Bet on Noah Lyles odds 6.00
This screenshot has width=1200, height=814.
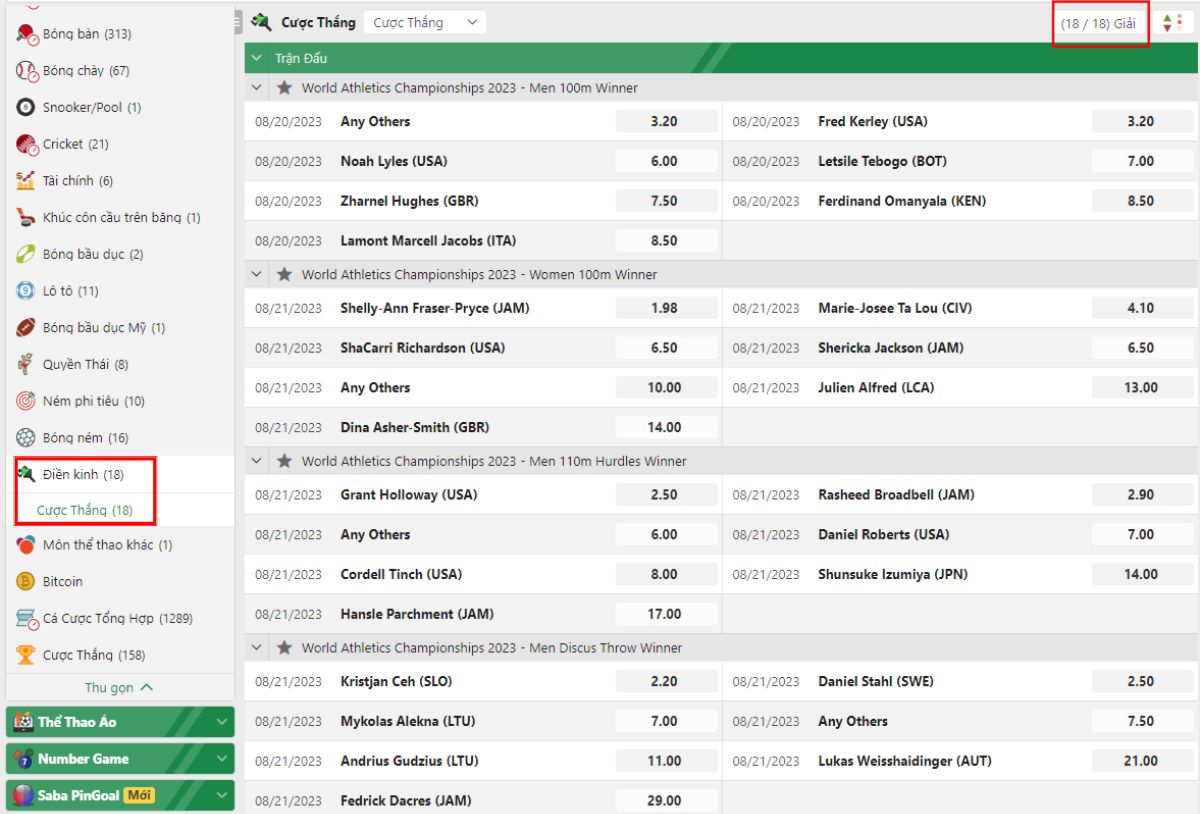(x=664, y=161)
